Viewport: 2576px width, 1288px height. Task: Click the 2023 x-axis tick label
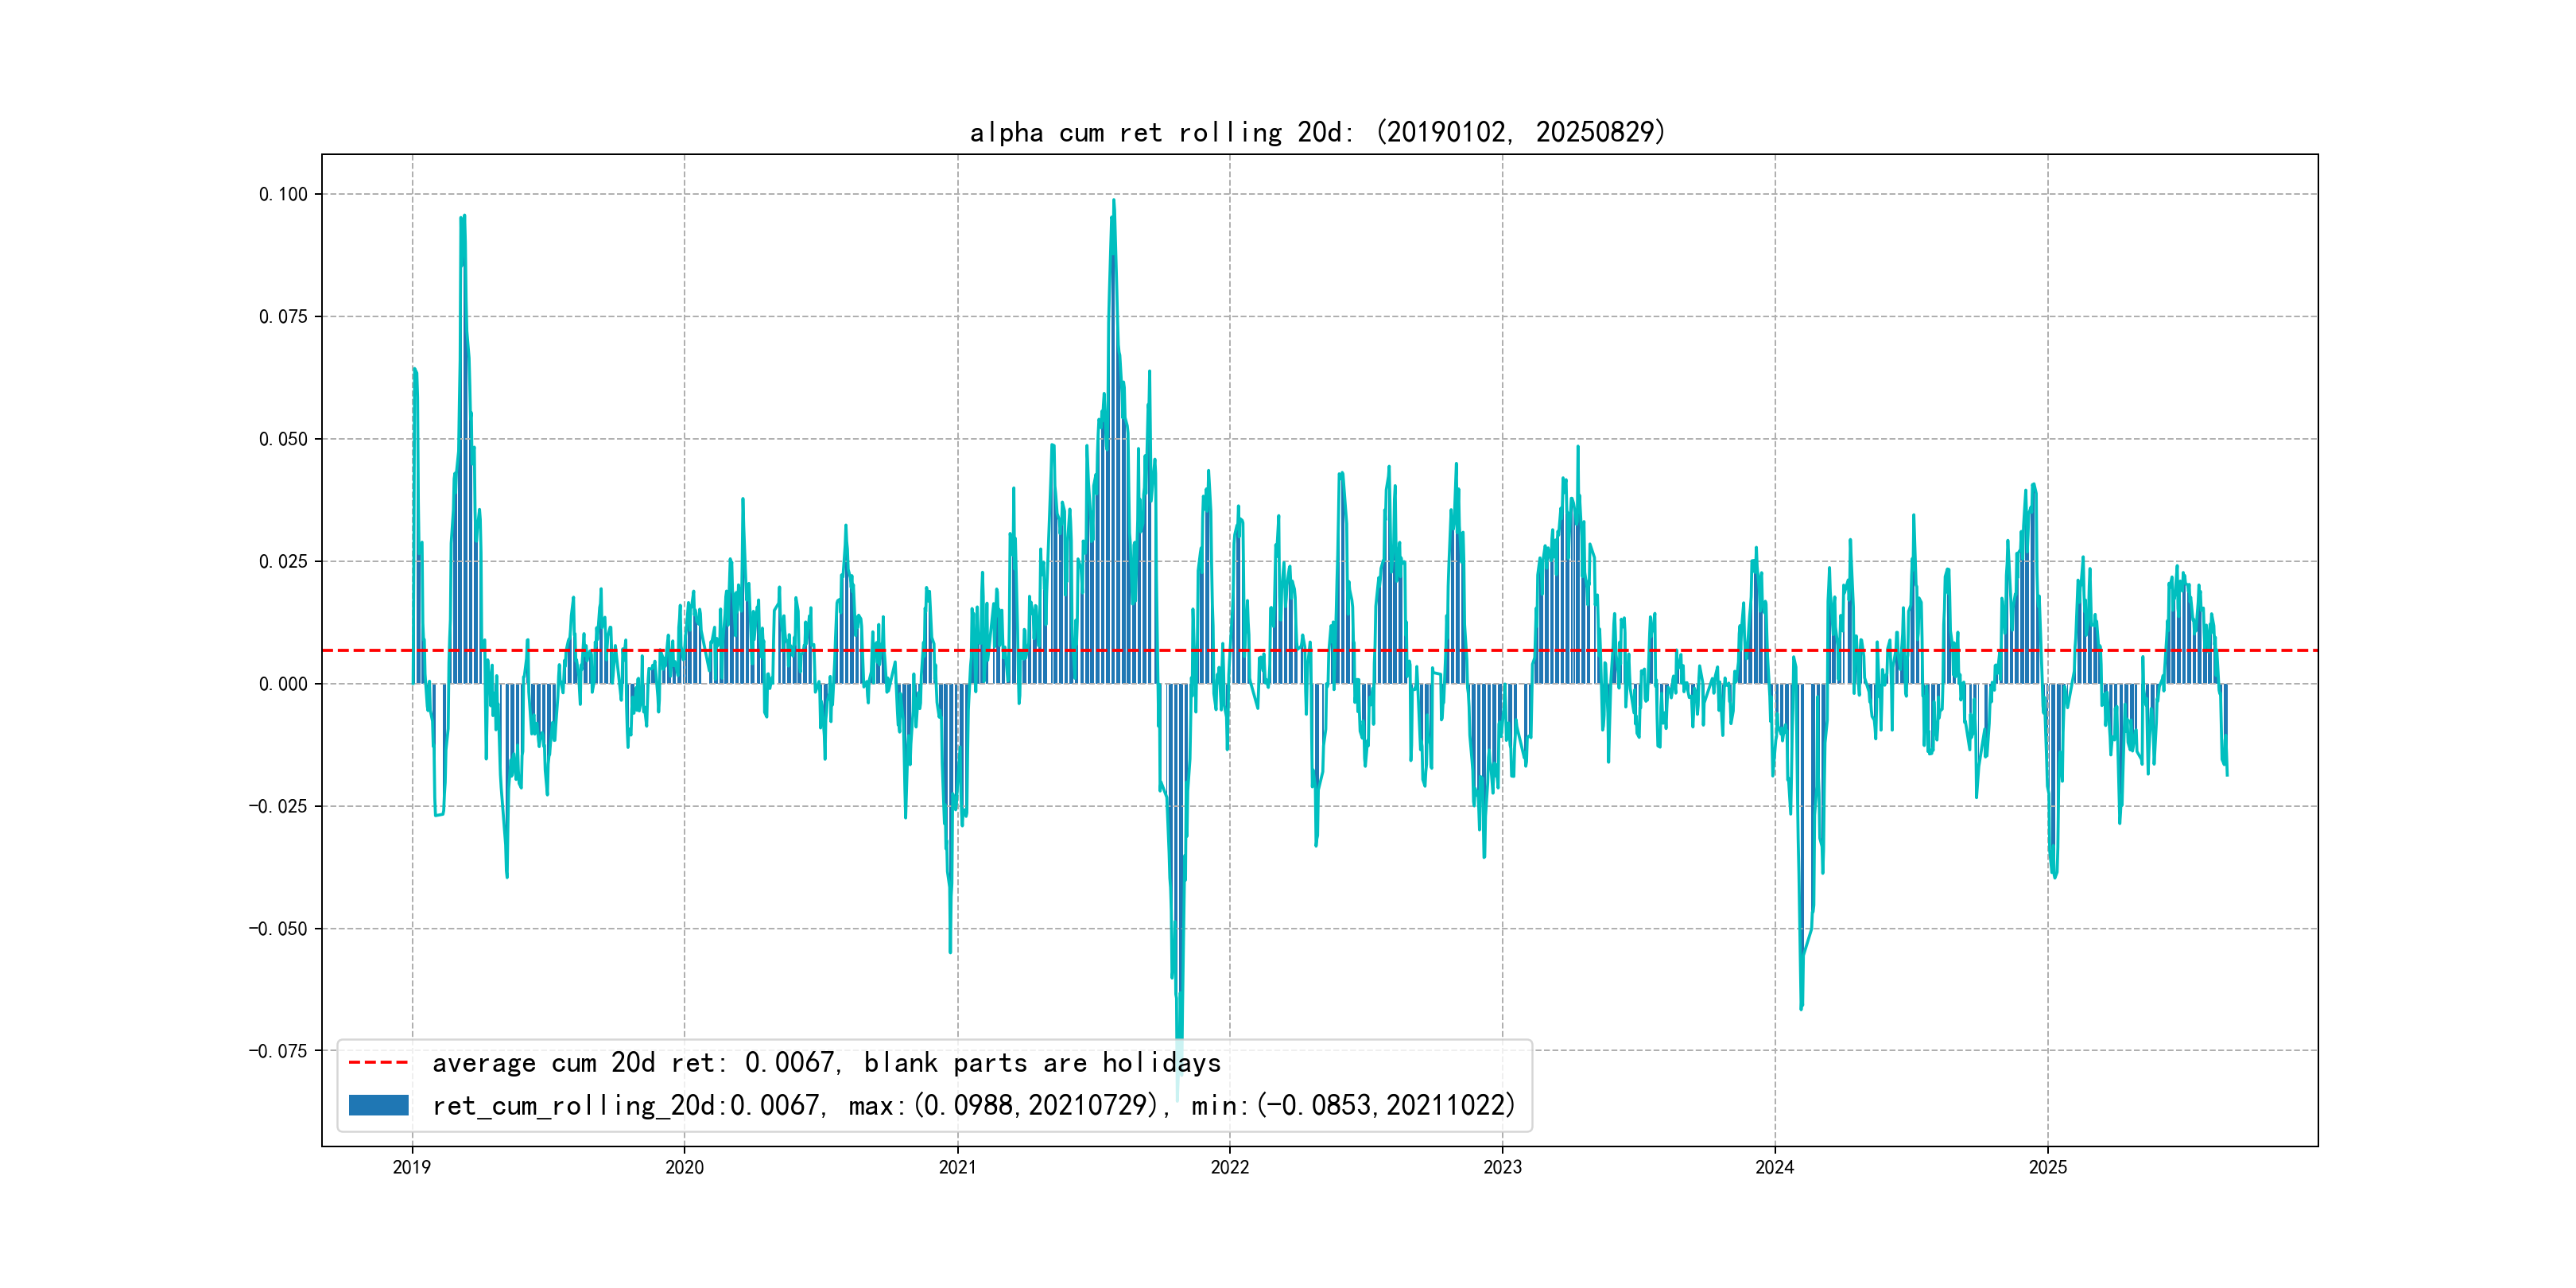(1502, 1167)
